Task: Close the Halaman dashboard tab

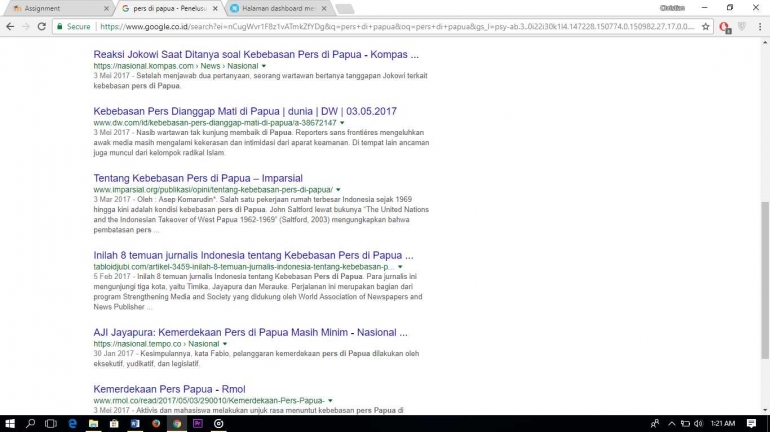Action: pos(324,8)
